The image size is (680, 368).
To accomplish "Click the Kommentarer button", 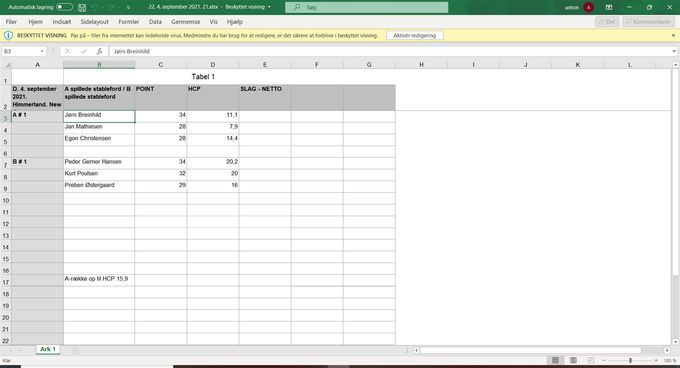I will [648, 22].
